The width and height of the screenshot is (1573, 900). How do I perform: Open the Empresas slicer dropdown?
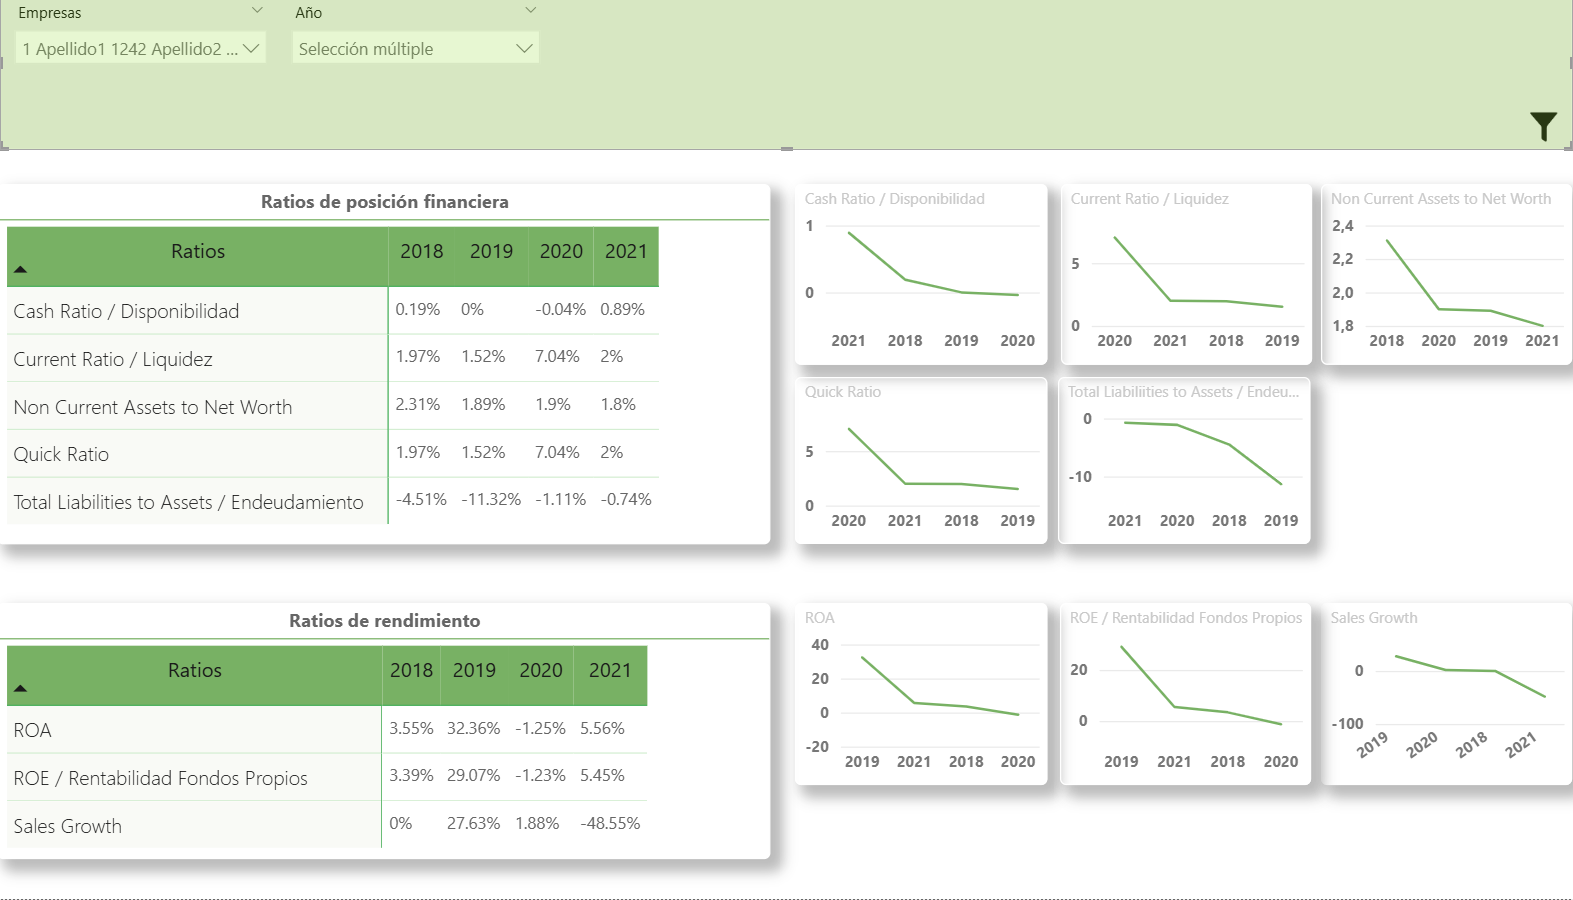point(141,49)
